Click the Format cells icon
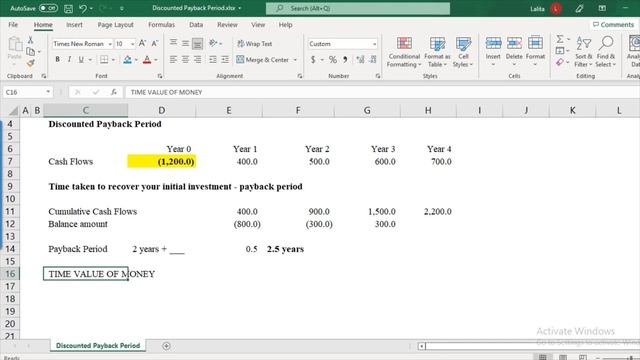Image resolution: width=640 pixels, height=360 pixels. pos(535,43)
